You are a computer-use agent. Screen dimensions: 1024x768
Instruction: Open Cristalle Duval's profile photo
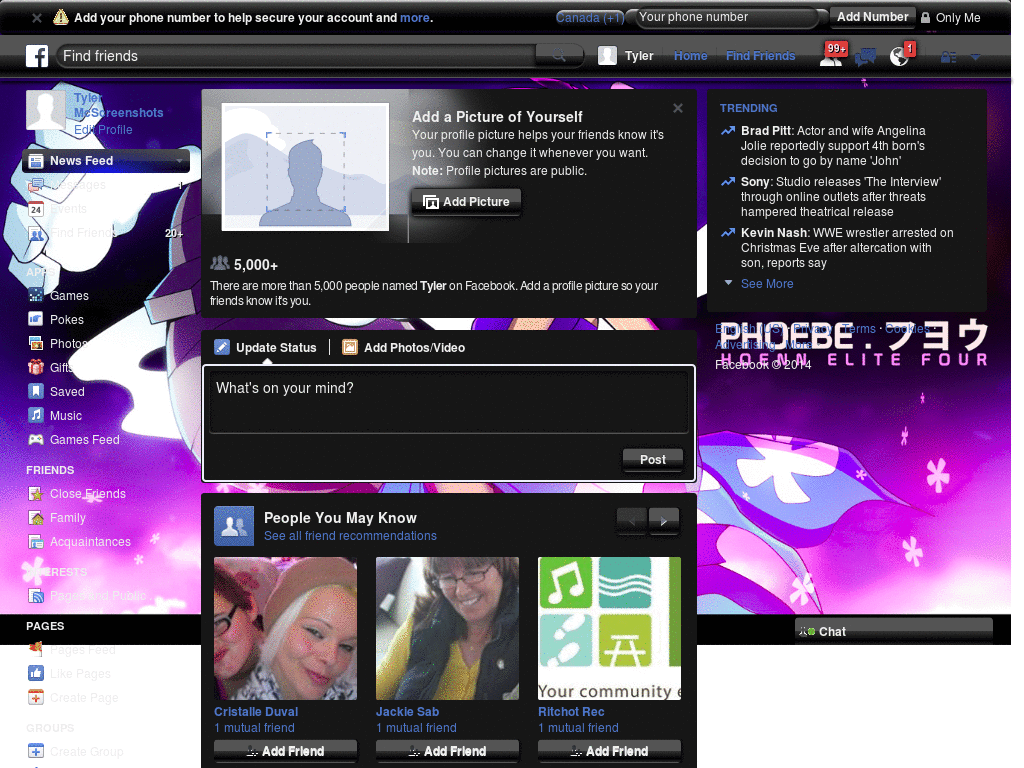(285, 628)
